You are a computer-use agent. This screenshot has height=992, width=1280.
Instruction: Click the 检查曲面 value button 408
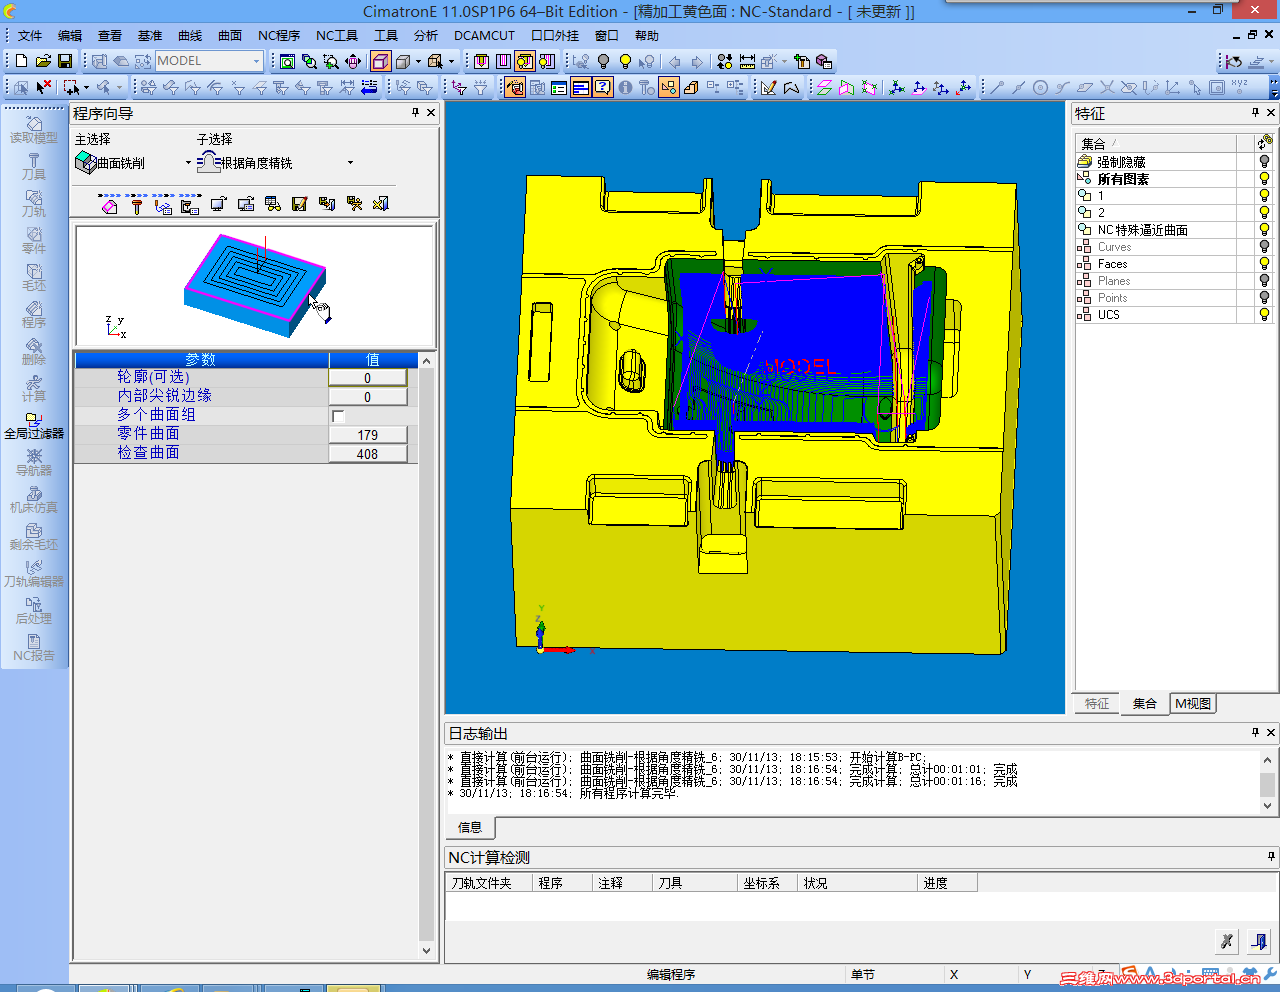click(x=367, y=454)
